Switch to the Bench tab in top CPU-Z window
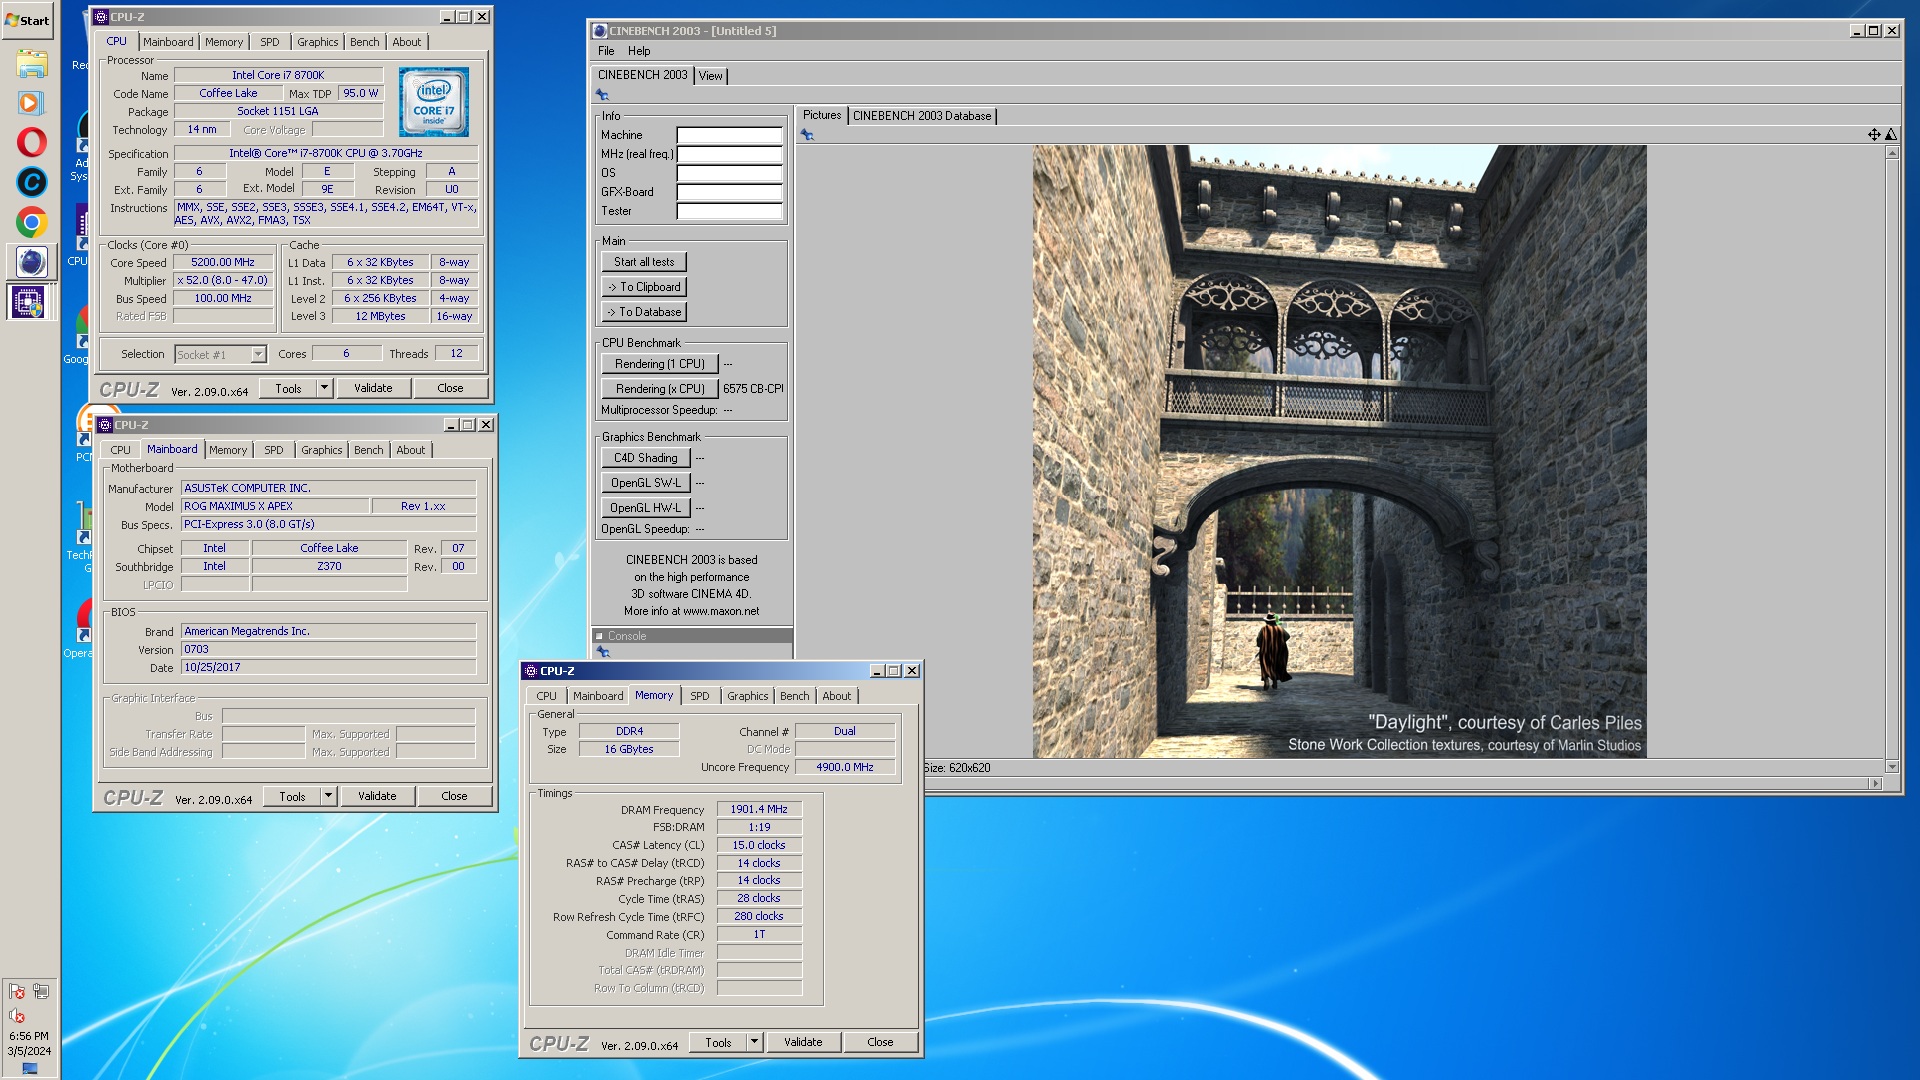 click(365, 42)
